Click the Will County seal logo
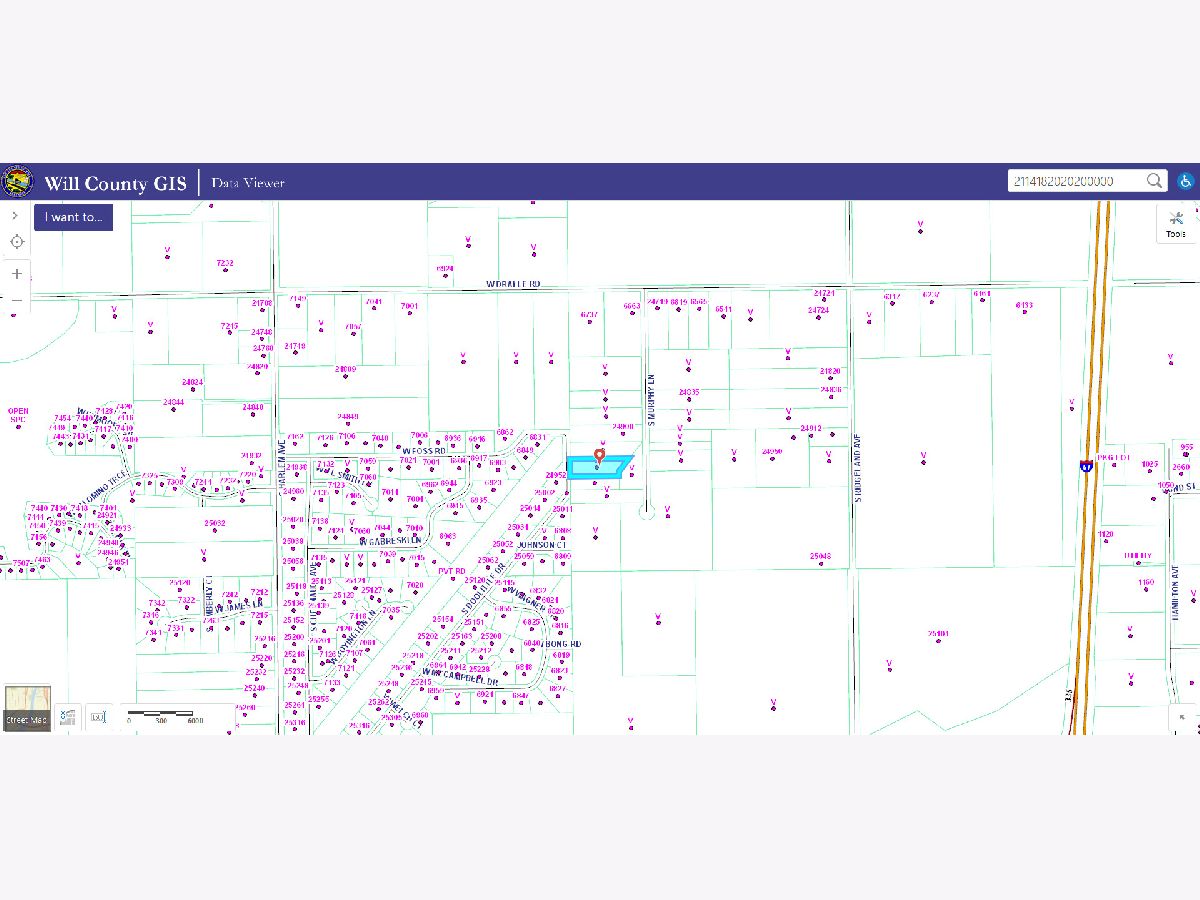The image size is (1200, 900). point(17,182)
